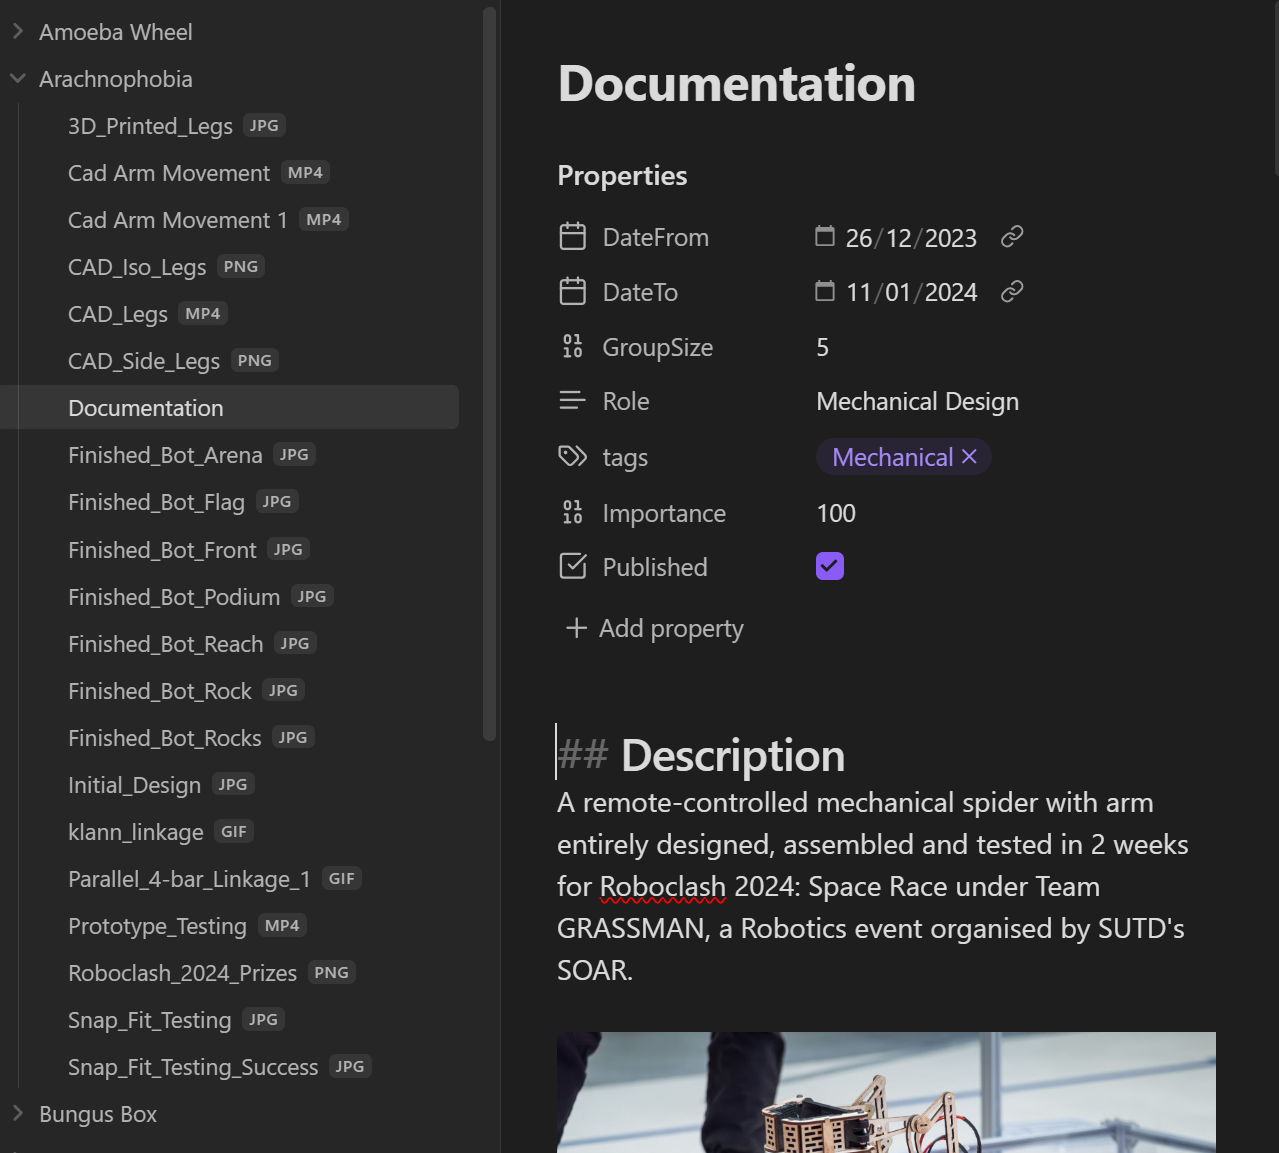Click the Importance number type icon
This screenshot has width=1279, height=1153.
[x=573, y=513]
